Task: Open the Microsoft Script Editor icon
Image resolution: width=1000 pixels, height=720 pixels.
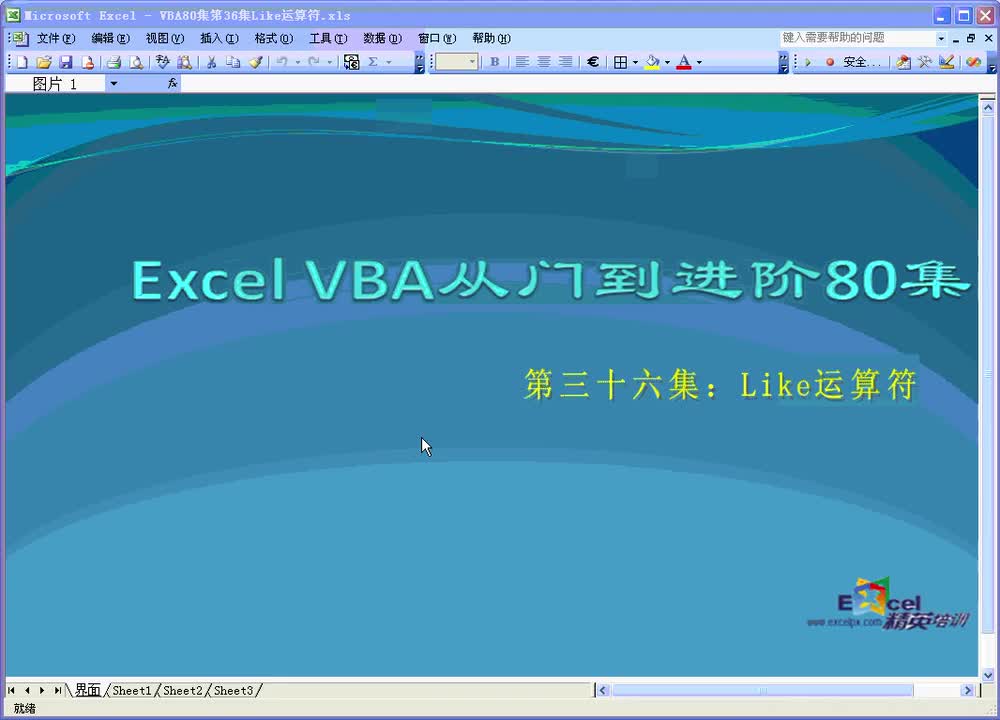Action: click(x=973, y=62)
